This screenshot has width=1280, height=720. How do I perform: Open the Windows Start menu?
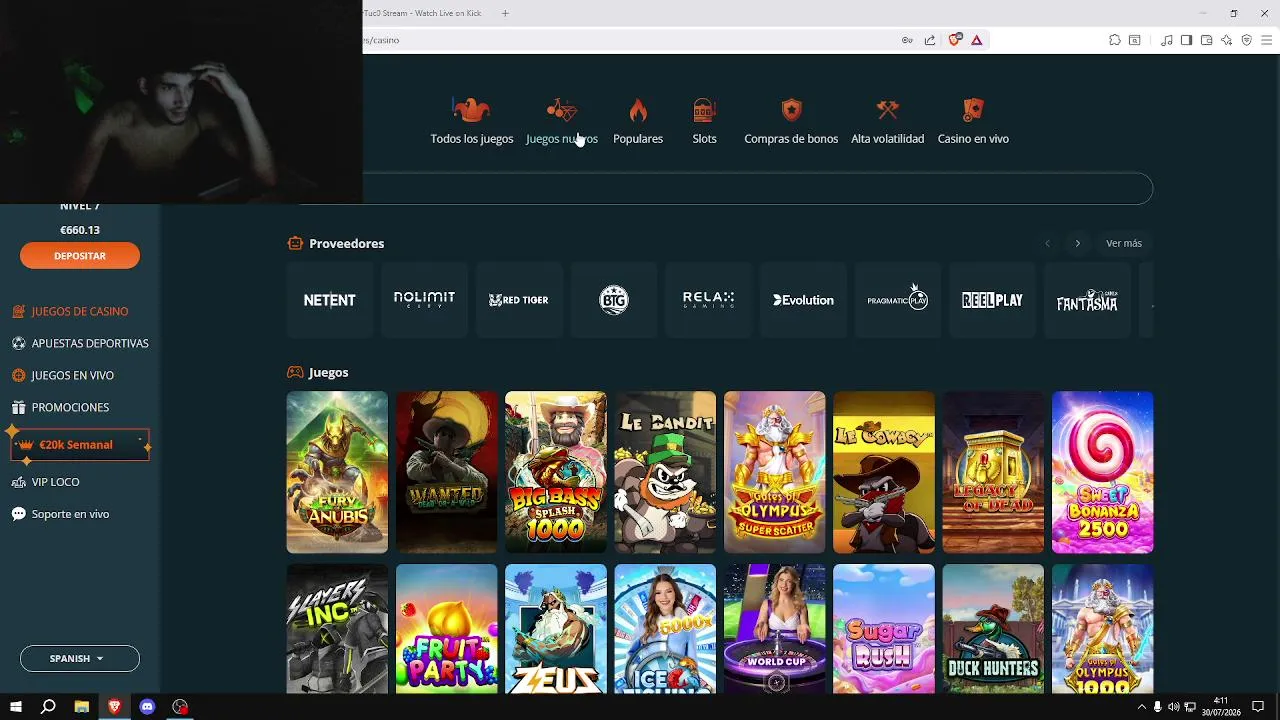16,707
